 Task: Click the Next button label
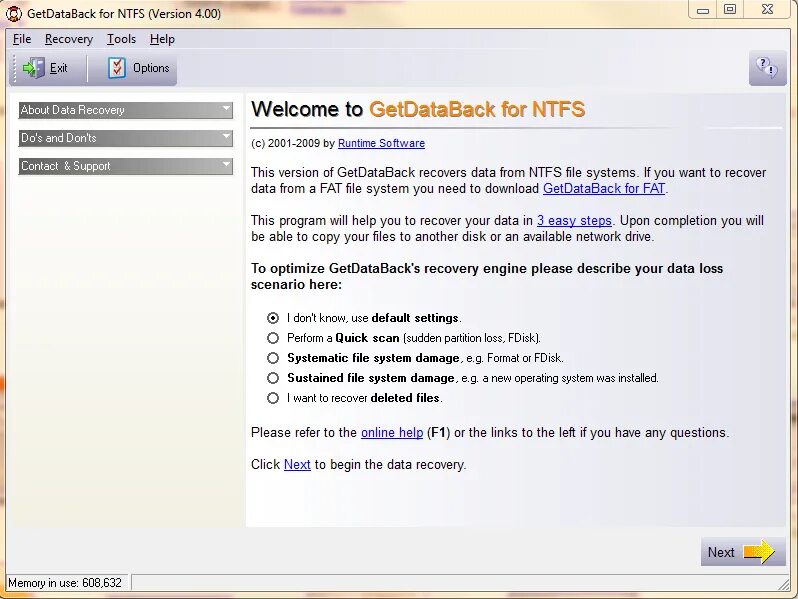point(721,552)
